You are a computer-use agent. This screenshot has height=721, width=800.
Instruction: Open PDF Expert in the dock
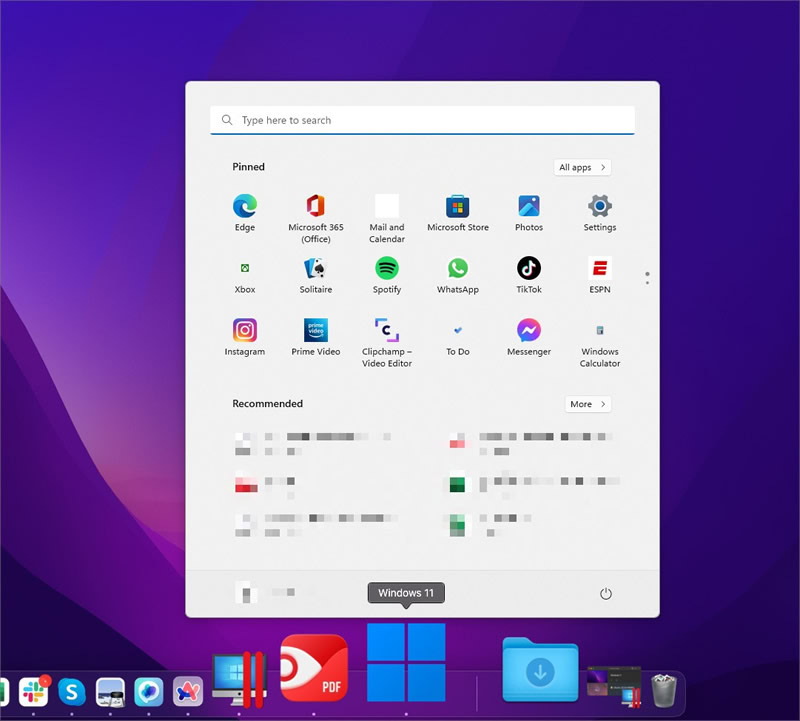tap(314, 667)
